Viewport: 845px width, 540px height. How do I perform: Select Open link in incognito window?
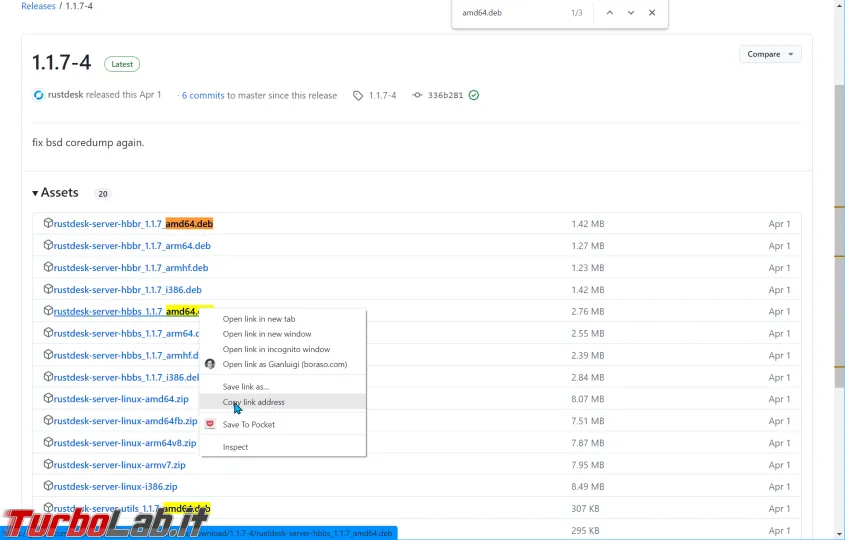(x=276, y=350)
